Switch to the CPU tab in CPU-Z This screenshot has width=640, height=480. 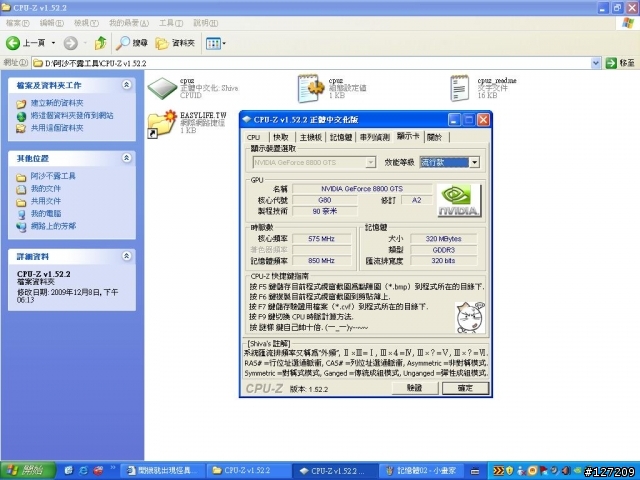coord(253,138)
